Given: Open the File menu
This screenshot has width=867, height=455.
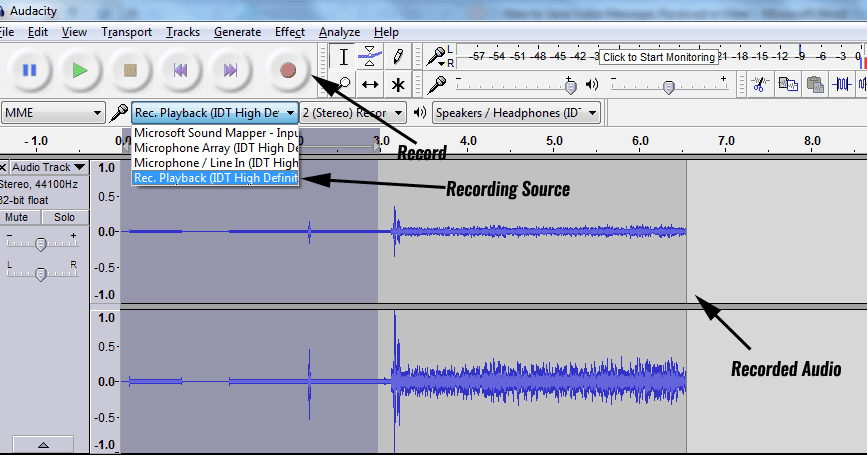Looking at the screenshot, I should (7, 32).
